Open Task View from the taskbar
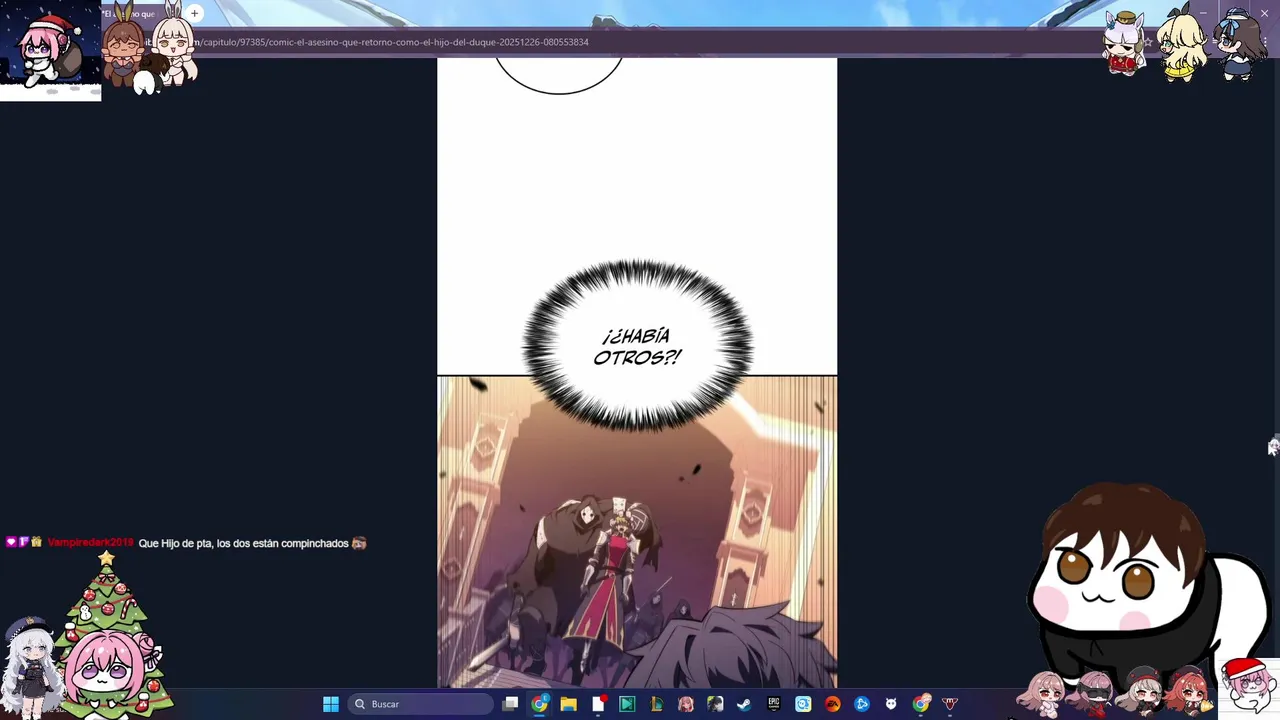1280x720 pixels. (x=510, y=704)
